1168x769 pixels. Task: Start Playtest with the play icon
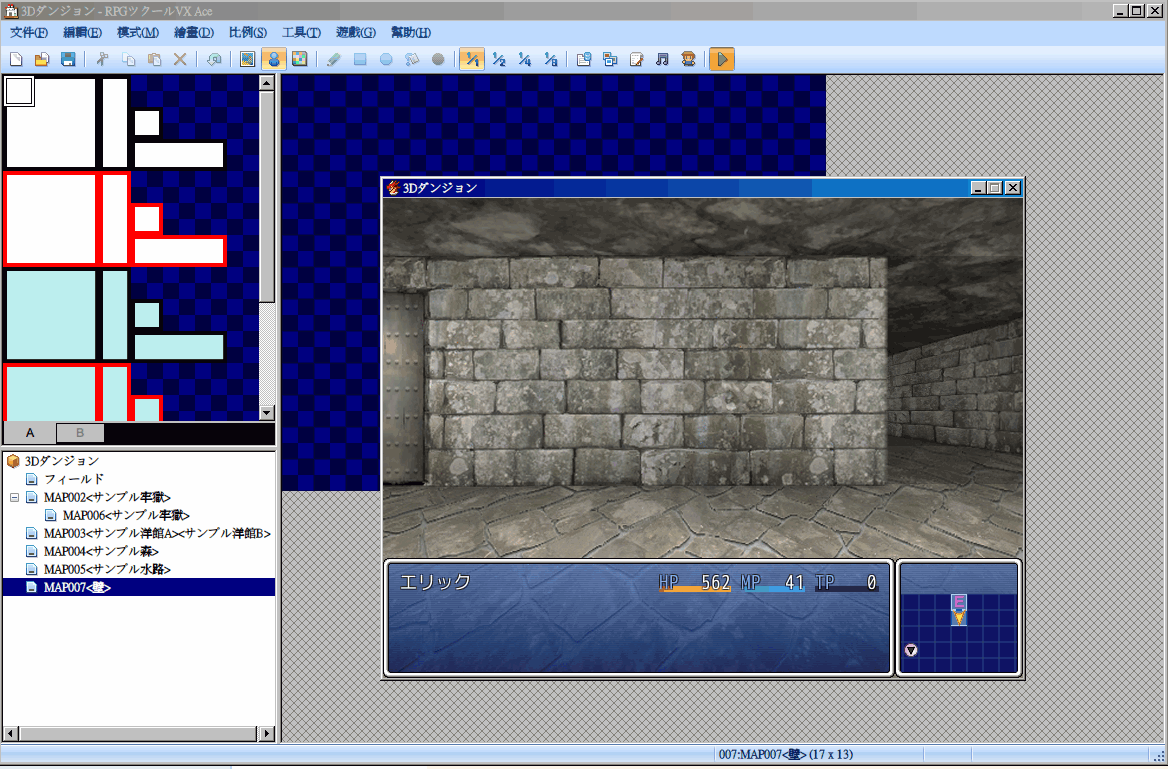[x=722, y=60]
